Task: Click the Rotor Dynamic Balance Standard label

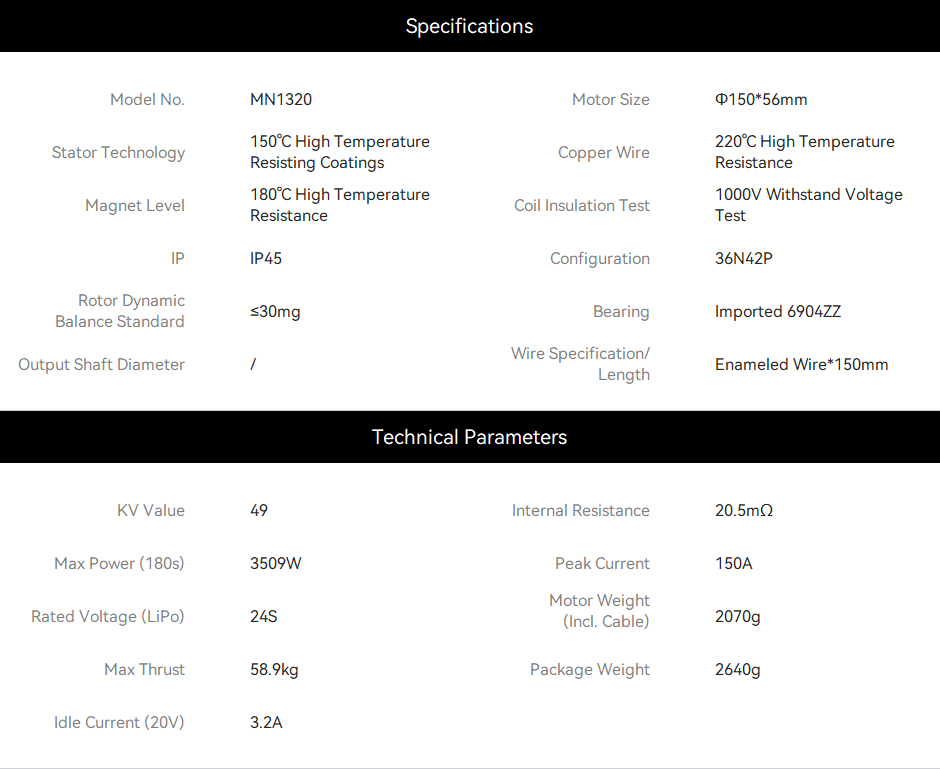Action: [x=120, y=311]
